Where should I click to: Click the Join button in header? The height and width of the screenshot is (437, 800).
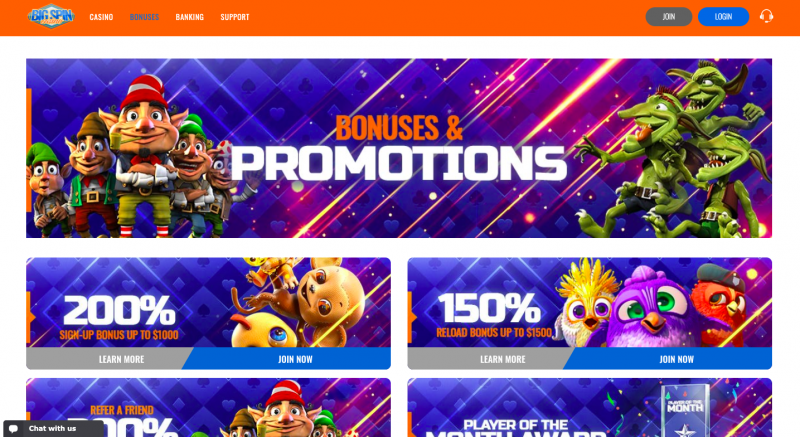[668, 17]
